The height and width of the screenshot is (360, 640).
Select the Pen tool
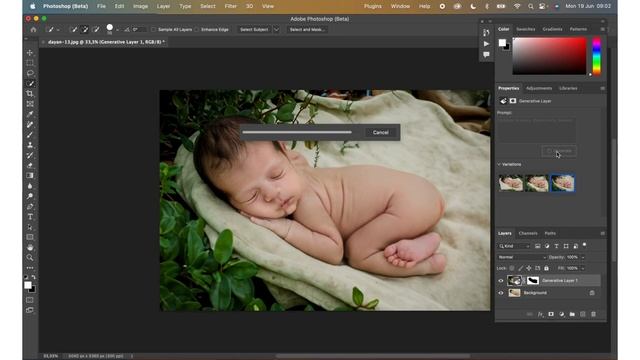[30, 207]
